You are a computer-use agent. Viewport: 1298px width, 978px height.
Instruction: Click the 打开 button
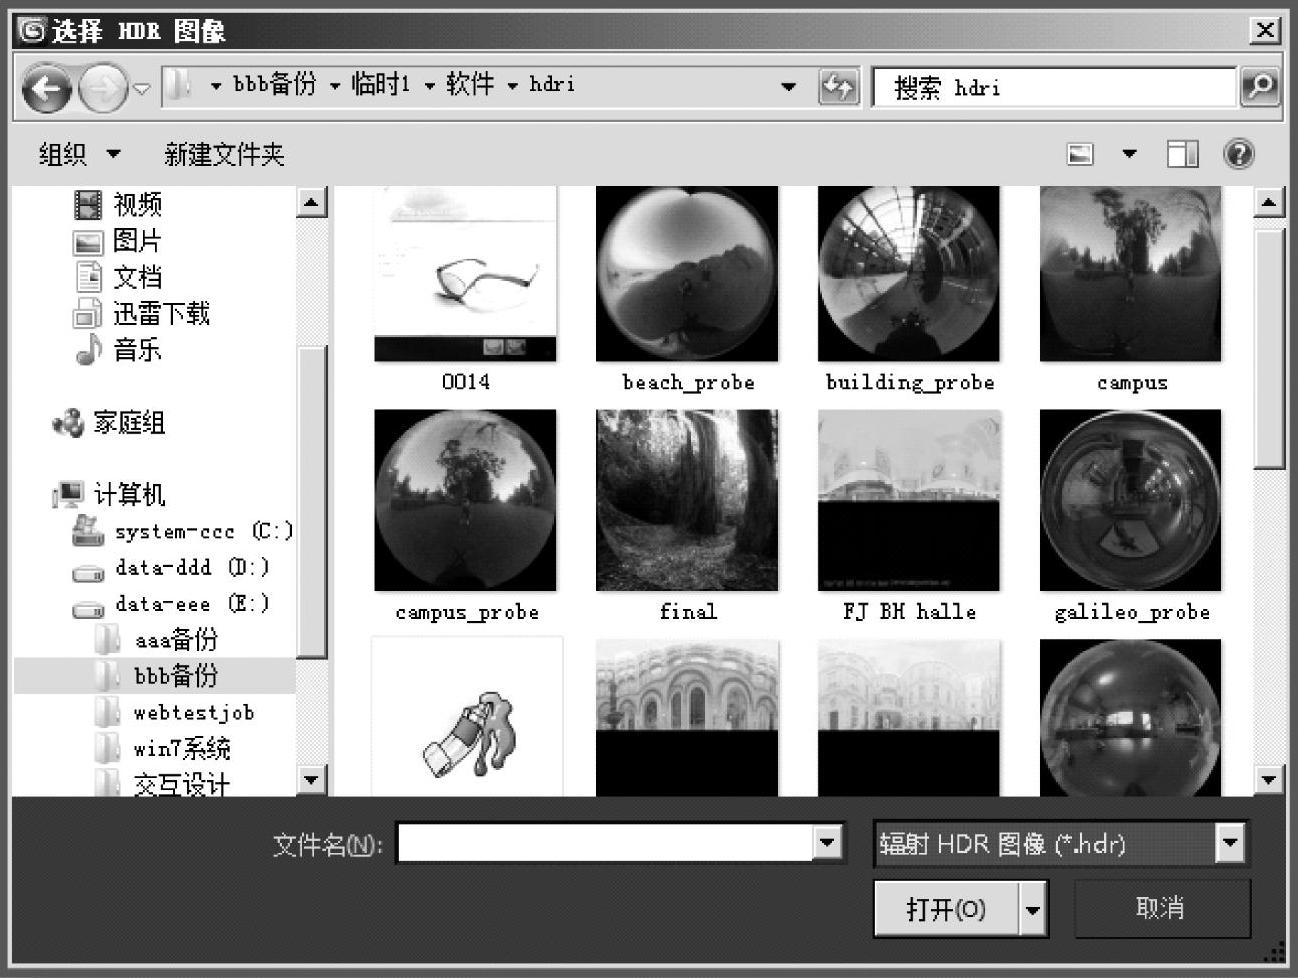(x=946, y=909)
